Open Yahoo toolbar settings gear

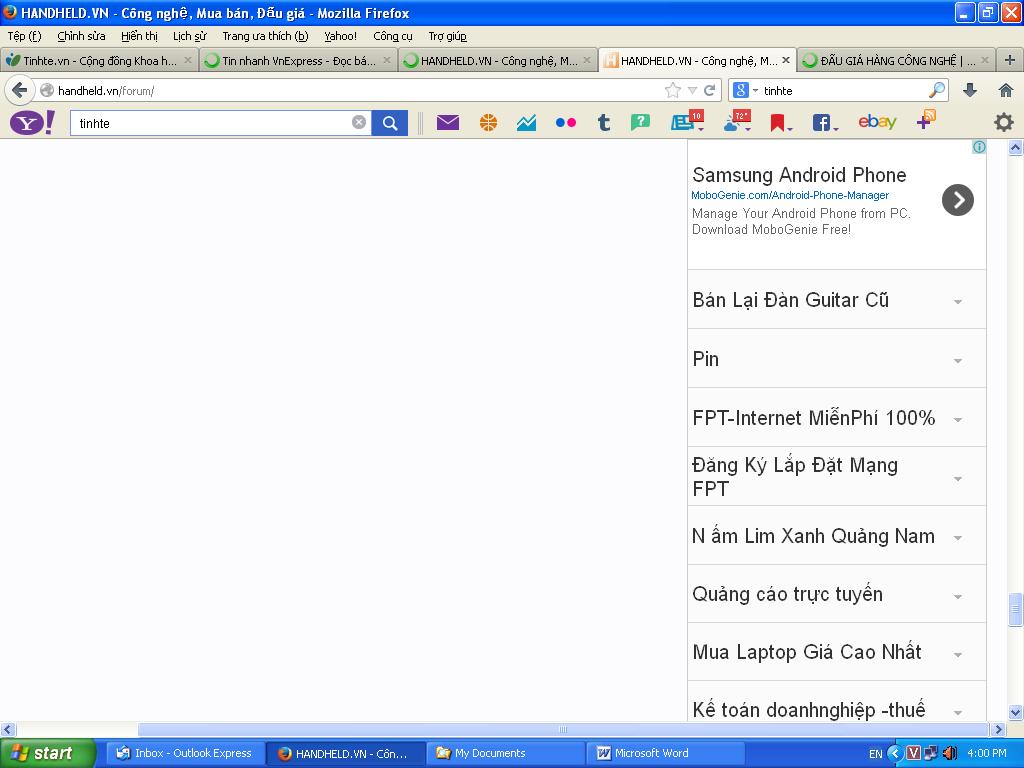1003,122
